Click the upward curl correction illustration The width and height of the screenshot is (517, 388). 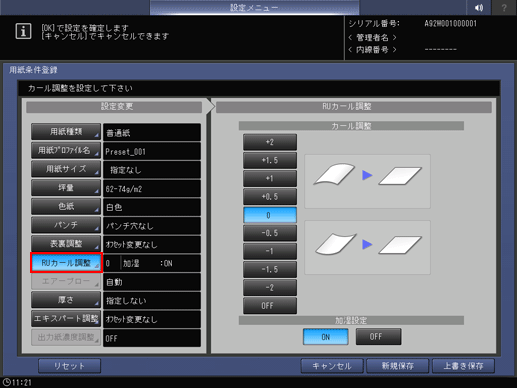(x=367, y=181)
